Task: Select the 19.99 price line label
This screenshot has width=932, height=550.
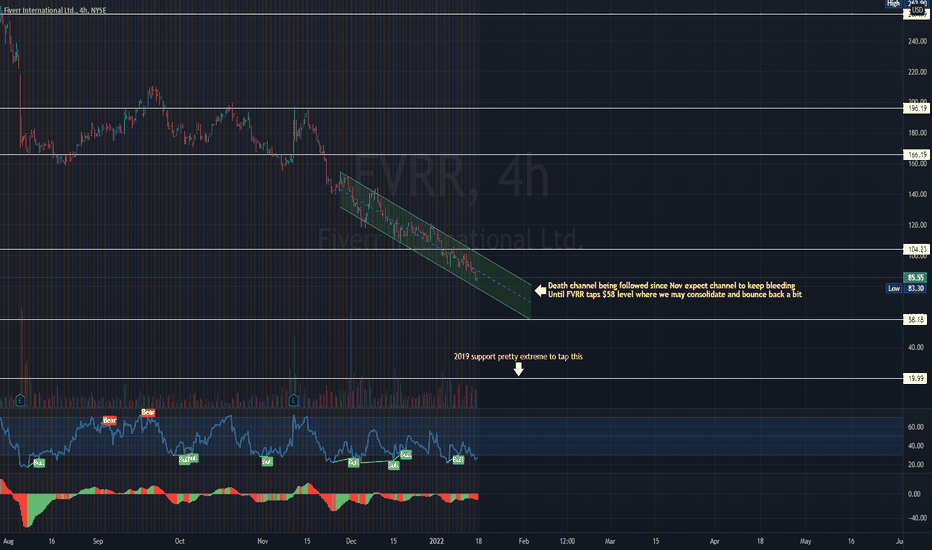Action: 915,378
